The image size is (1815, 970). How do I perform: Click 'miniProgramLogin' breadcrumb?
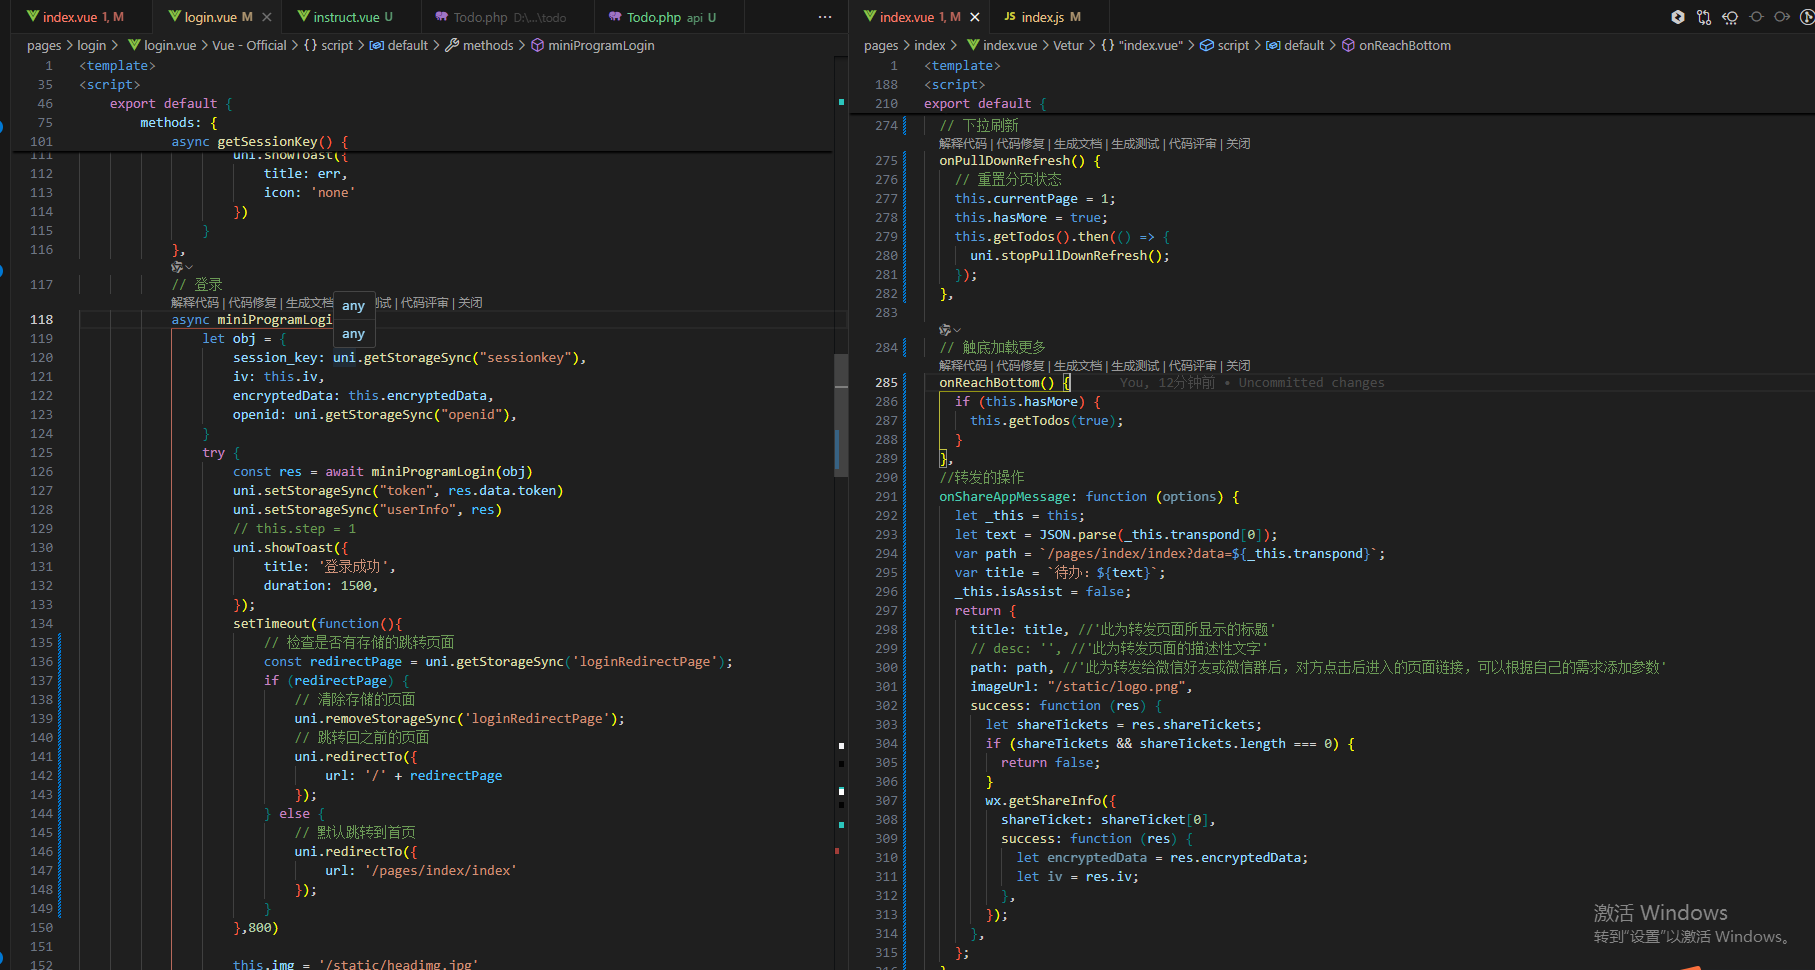click(x=592, y=45)
